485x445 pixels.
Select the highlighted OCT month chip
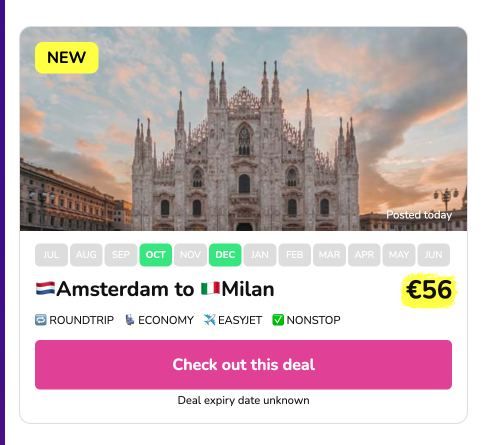156,255
